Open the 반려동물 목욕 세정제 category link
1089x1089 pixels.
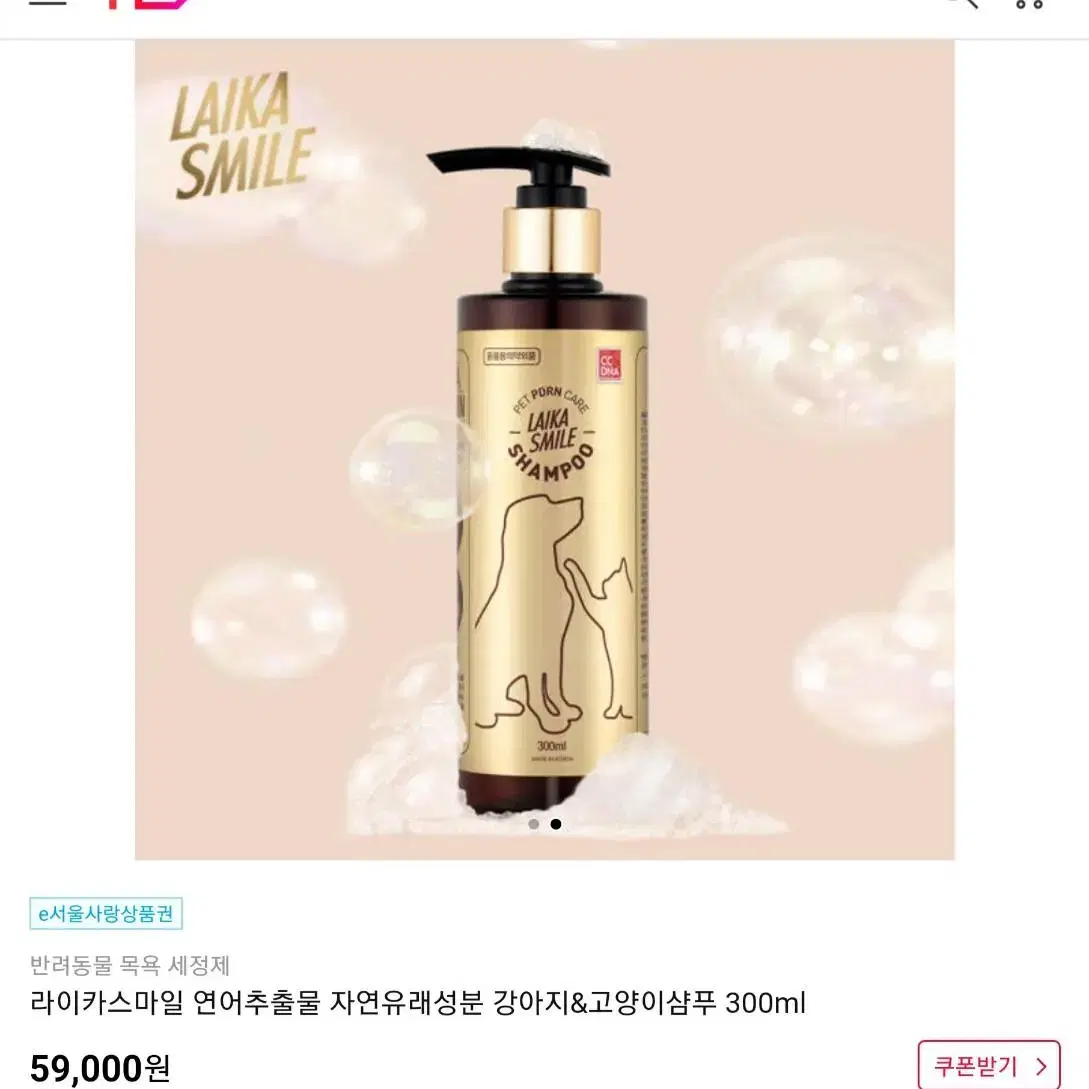(130, 965)
